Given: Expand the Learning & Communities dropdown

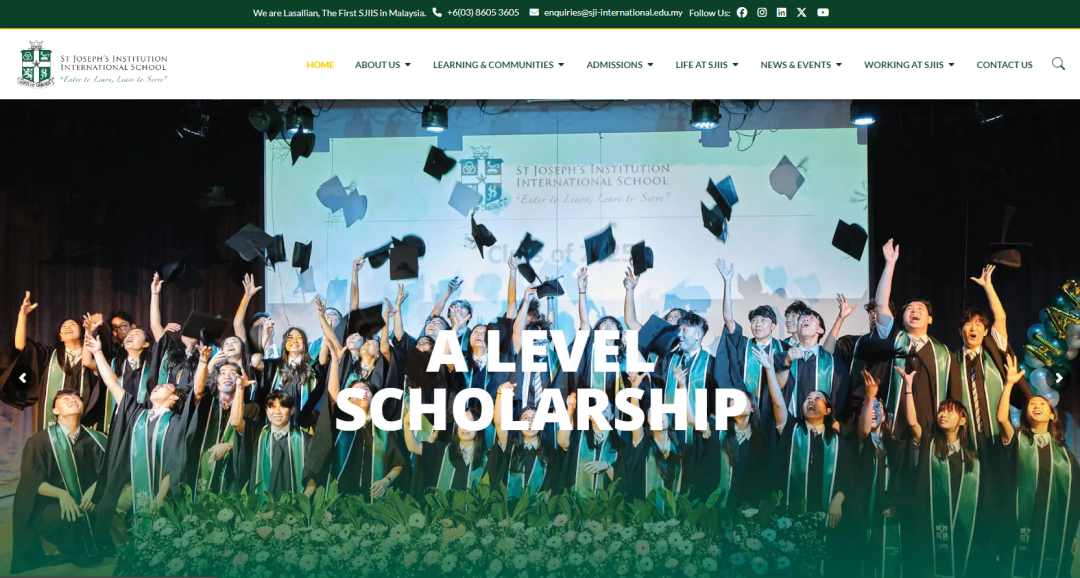Looking at the screenshot, I should (x=499, y=65).
